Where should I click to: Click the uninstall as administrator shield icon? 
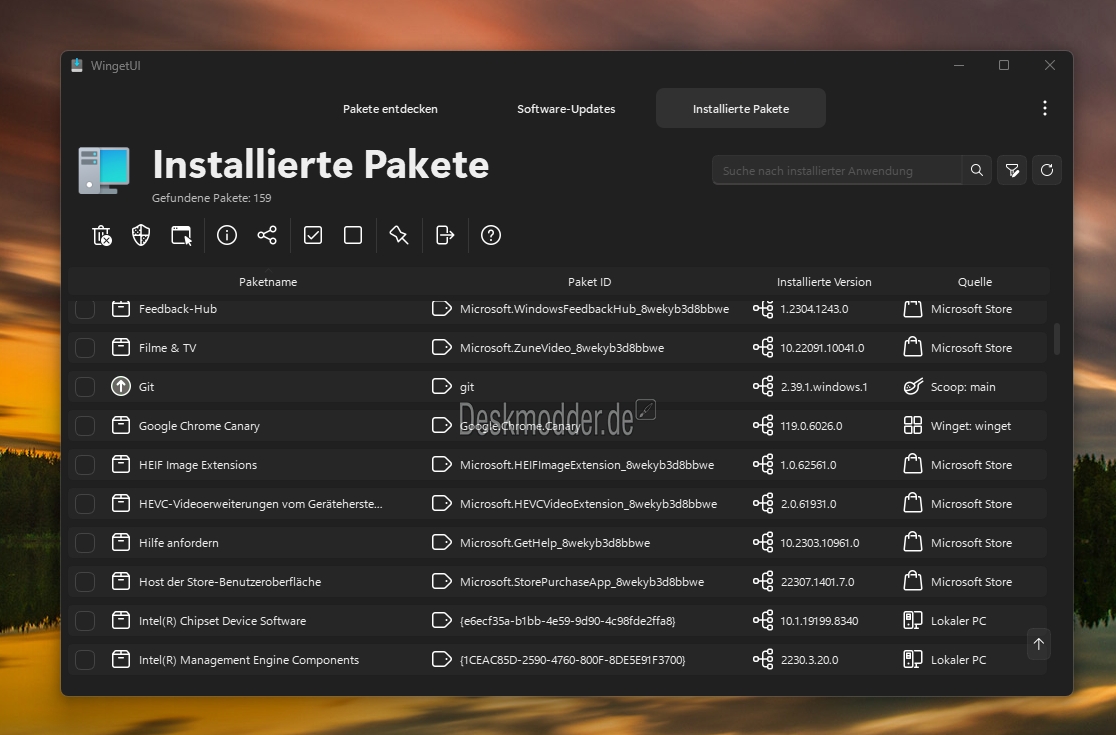[141, 235]
